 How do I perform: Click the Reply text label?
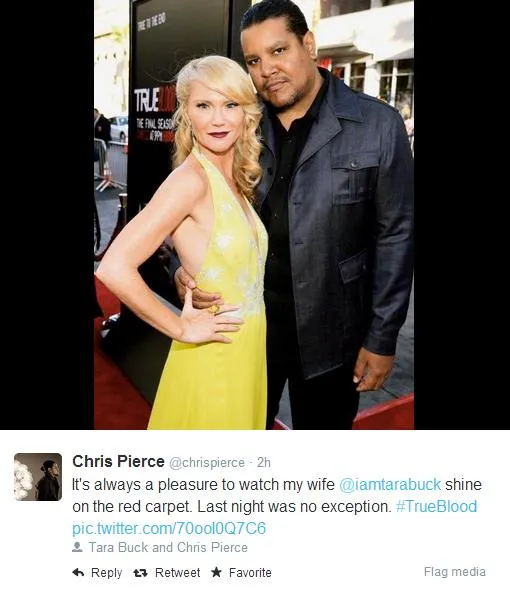tap(107, 573)
